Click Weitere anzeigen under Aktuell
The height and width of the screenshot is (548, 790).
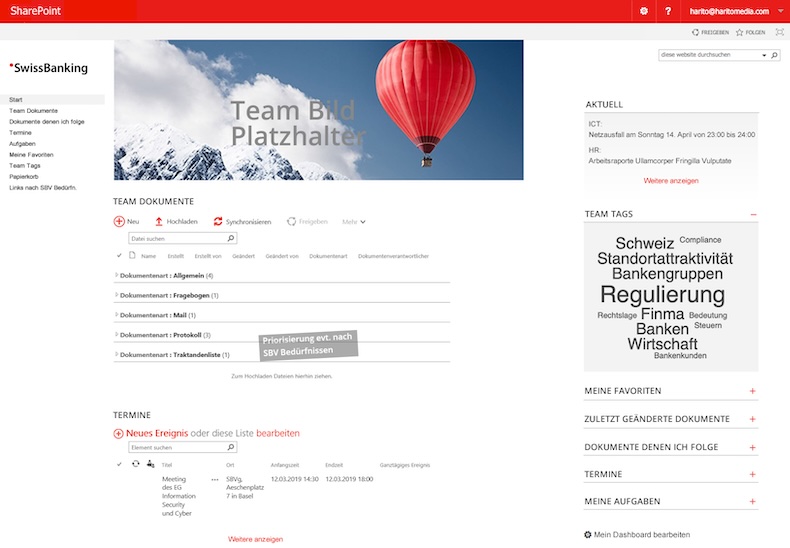(x=671, y=181)
